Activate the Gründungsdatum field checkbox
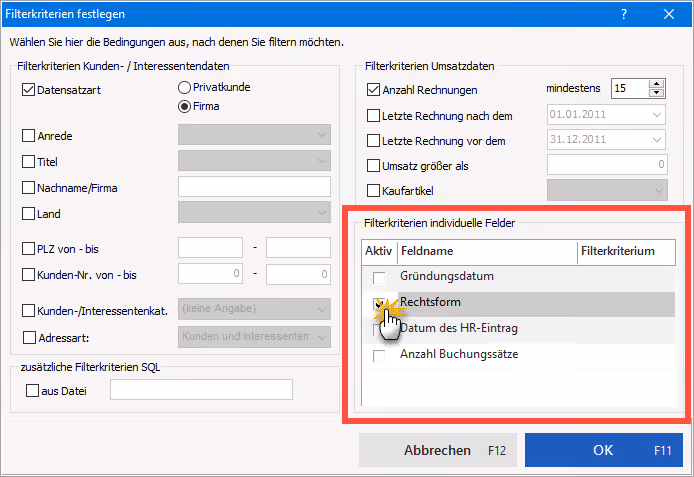Image resolution: width=694 pixels, height=477 pixels. pyautogui.click(x=379, y=278)
